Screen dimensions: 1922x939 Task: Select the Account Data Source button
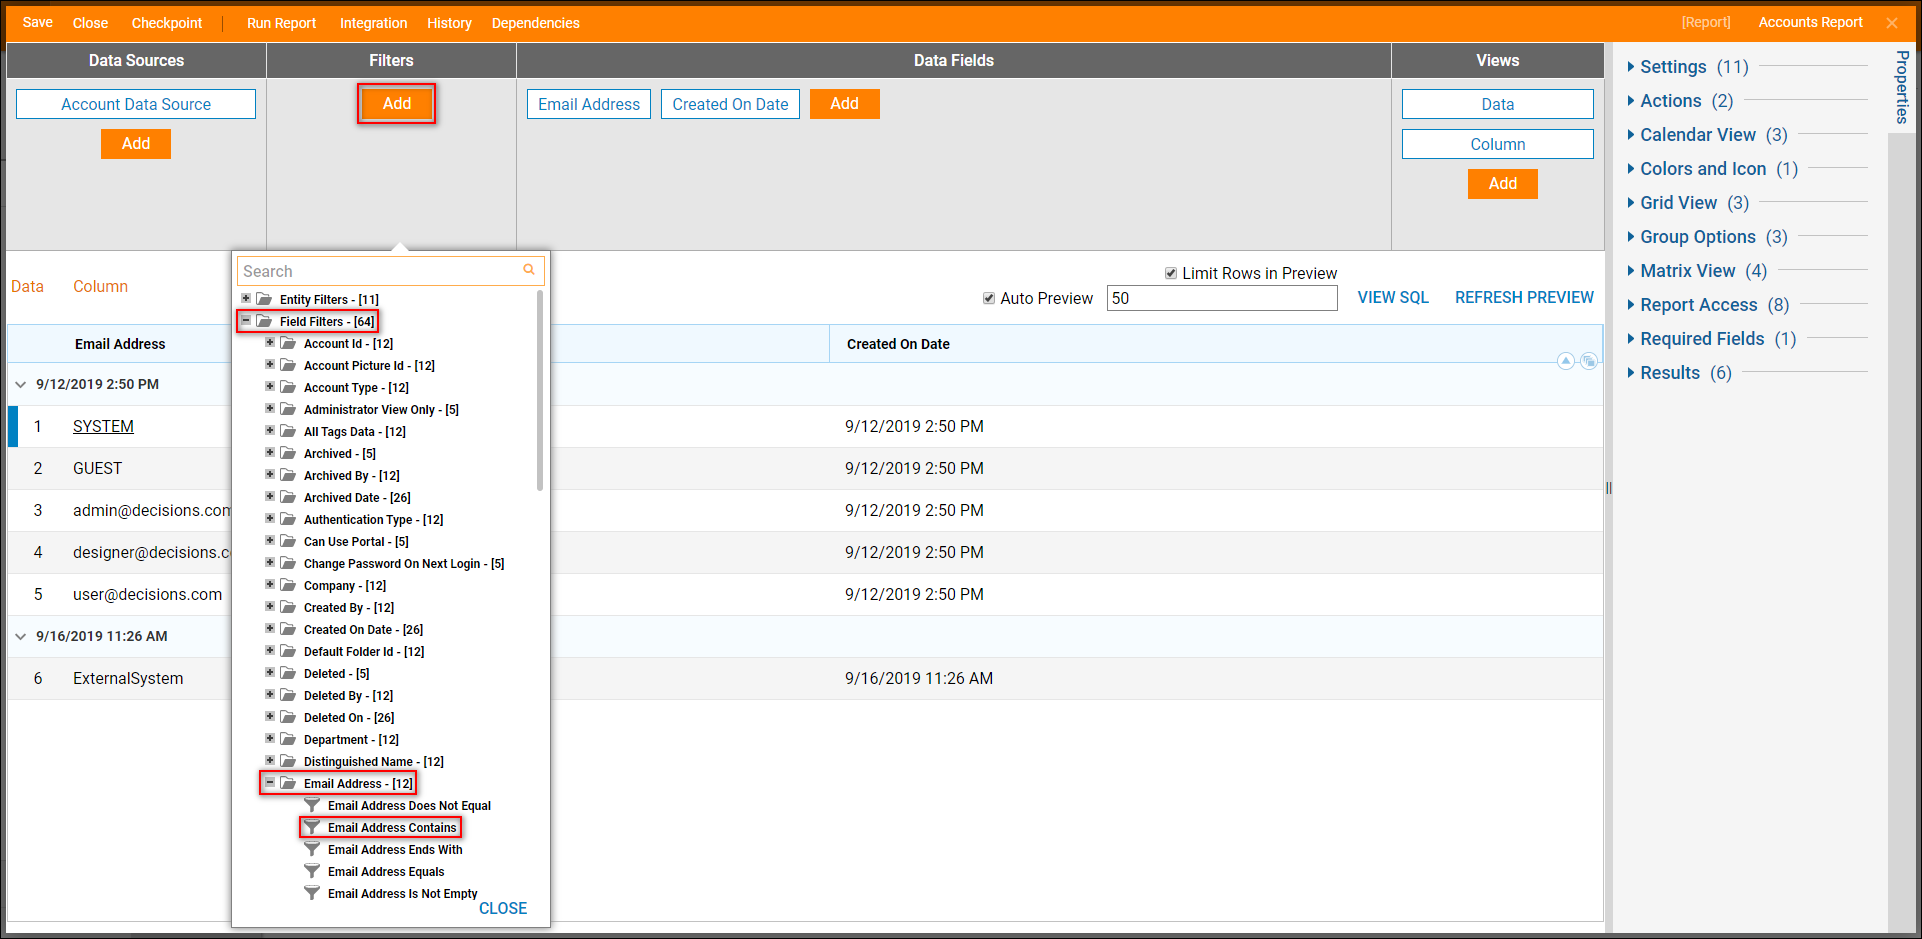click(x=136, y=104)
